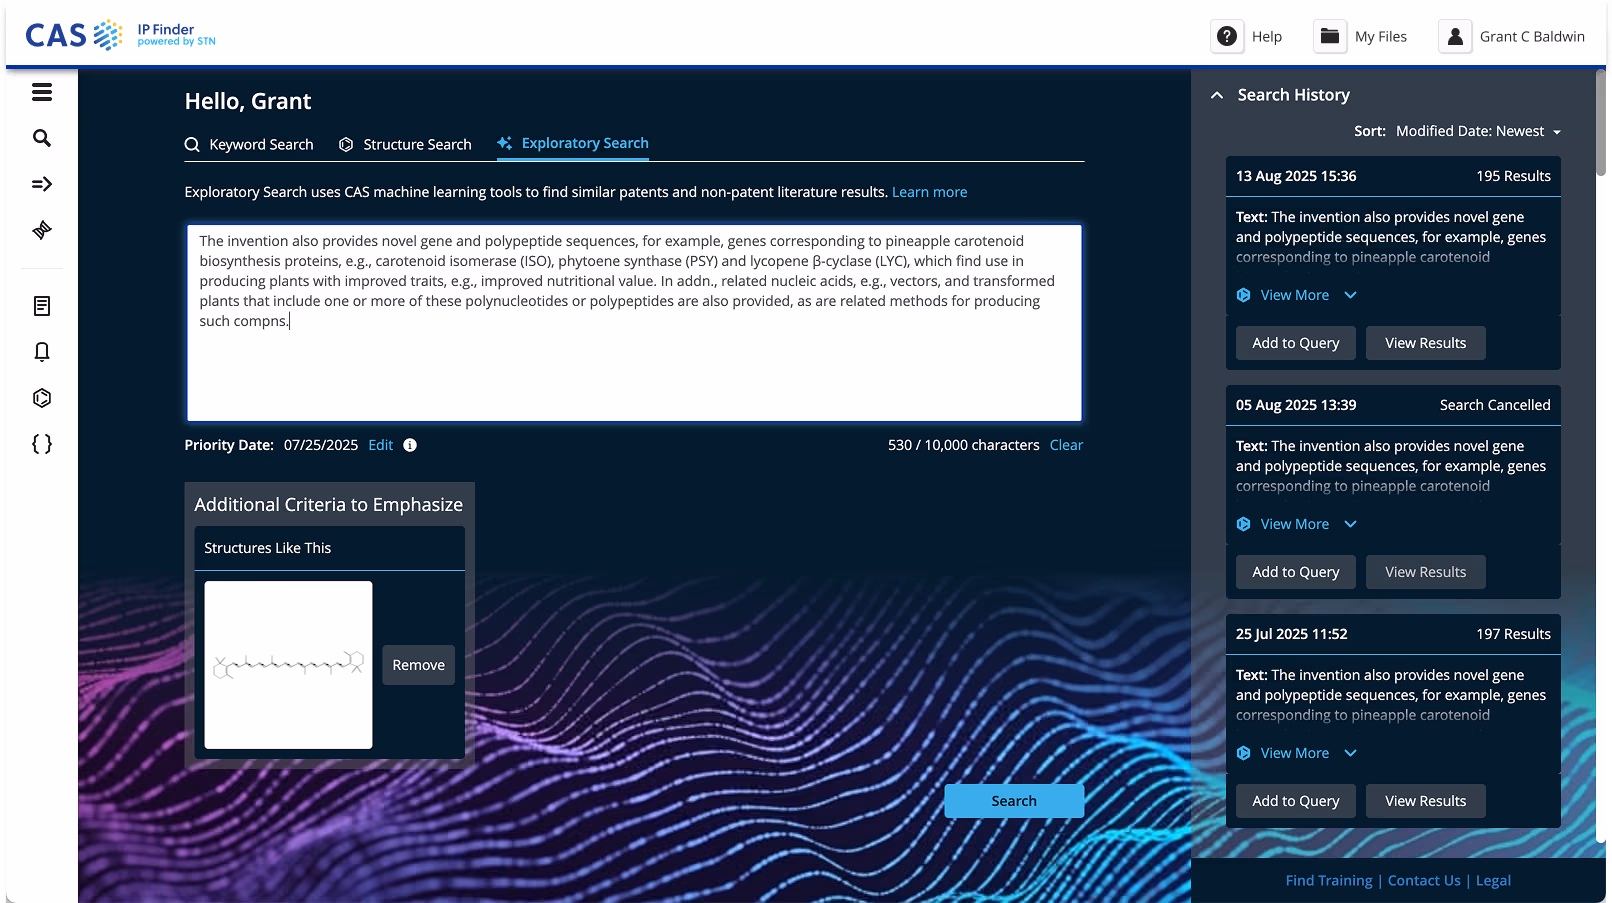The width and height of the screenshot is (1612, 903).
Task: Add 05 Aug 2025 search to query
Action: (x=1296, y=572)
